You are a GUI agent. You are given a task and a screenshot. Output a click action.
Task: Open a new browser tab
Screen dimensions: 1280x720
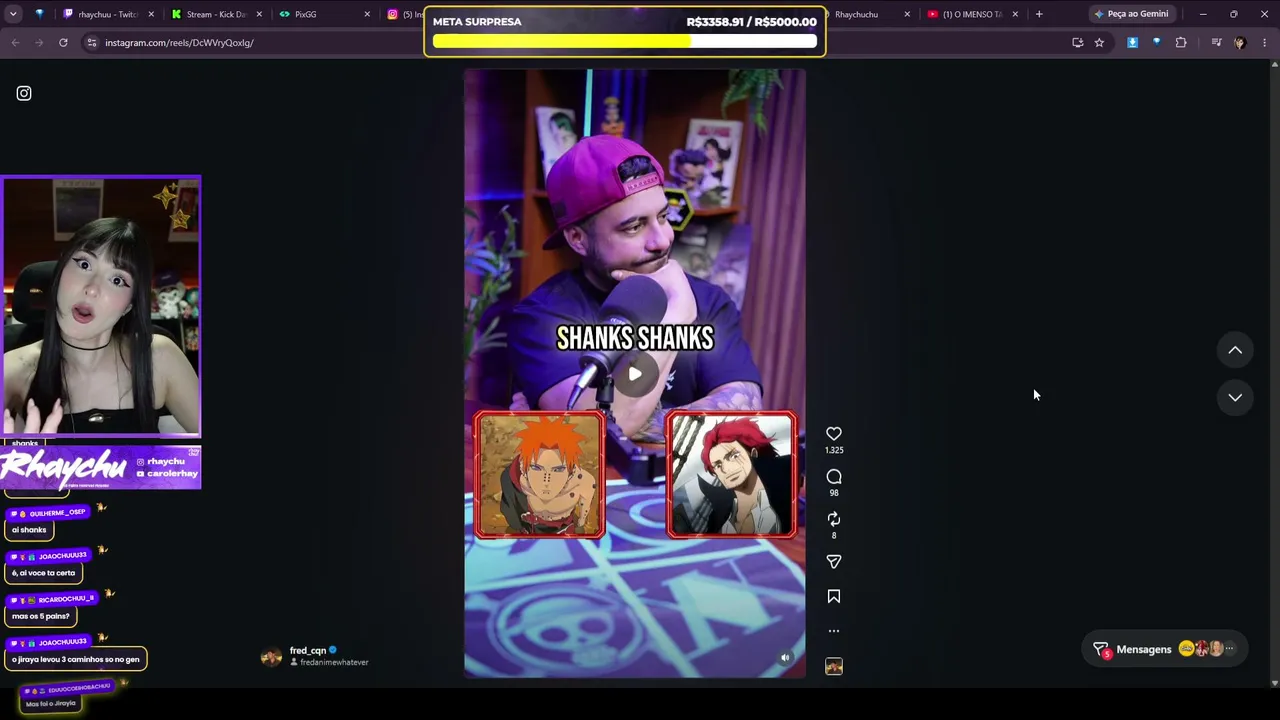coord(1039,14)
